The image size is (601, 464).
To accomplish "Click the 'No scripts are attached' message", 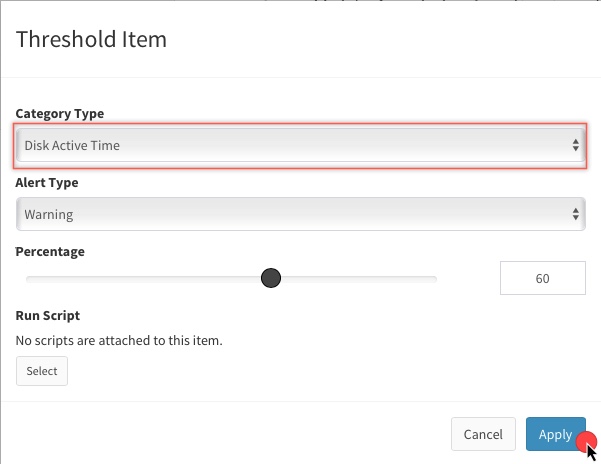I will click(119, 340).
